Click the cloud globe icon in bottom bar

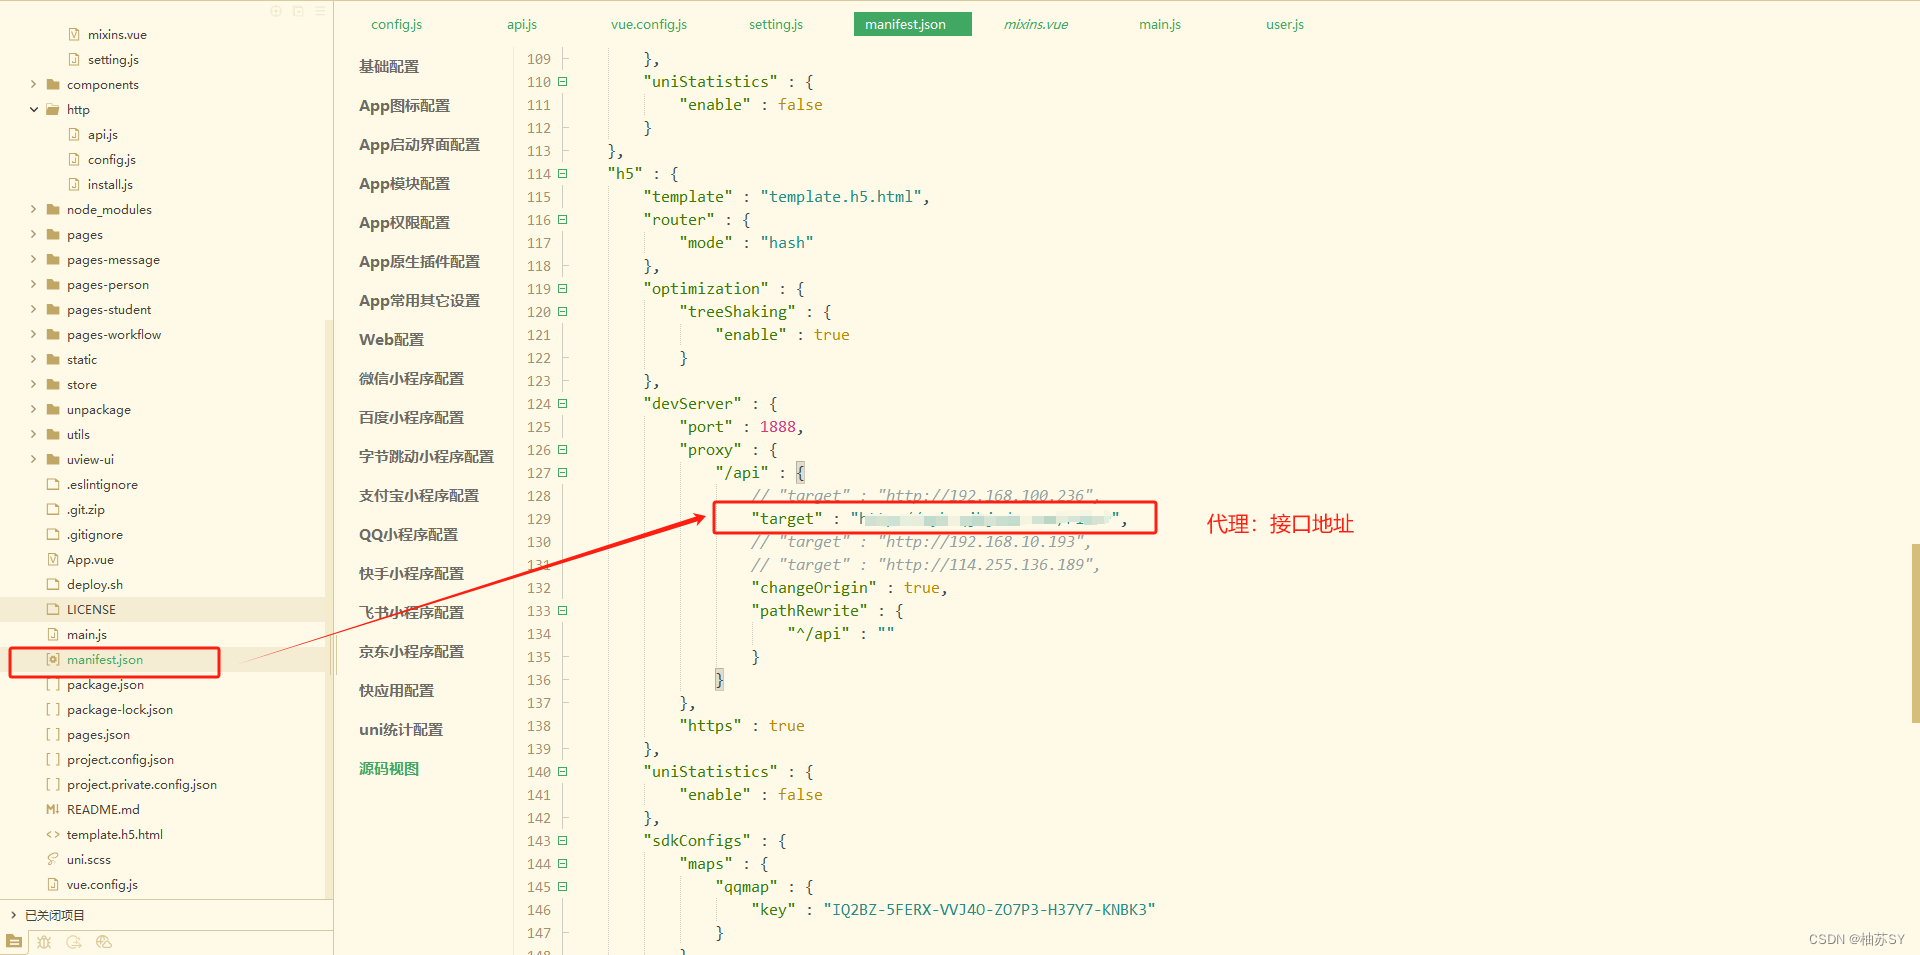104,942
